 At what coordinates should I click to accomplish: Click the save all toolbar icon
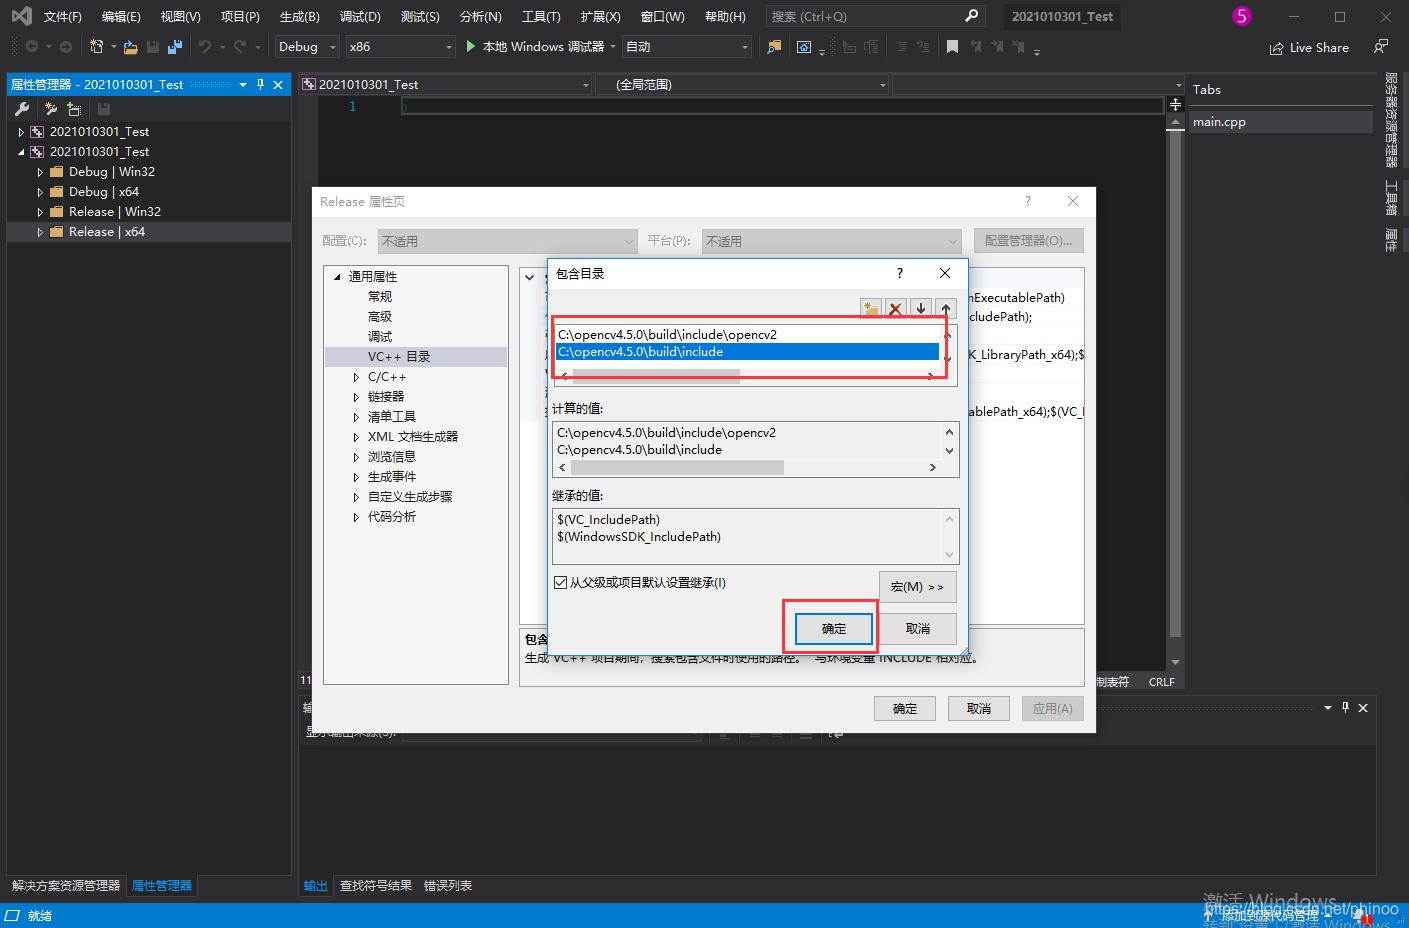click(175, 47)
